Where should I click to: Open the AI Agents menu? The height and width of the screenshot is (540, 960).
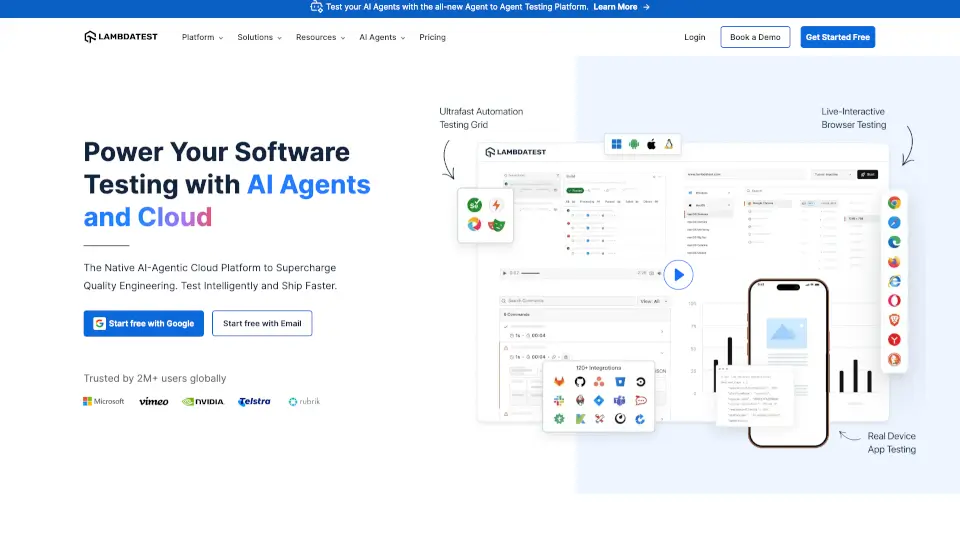pos(382,37)
